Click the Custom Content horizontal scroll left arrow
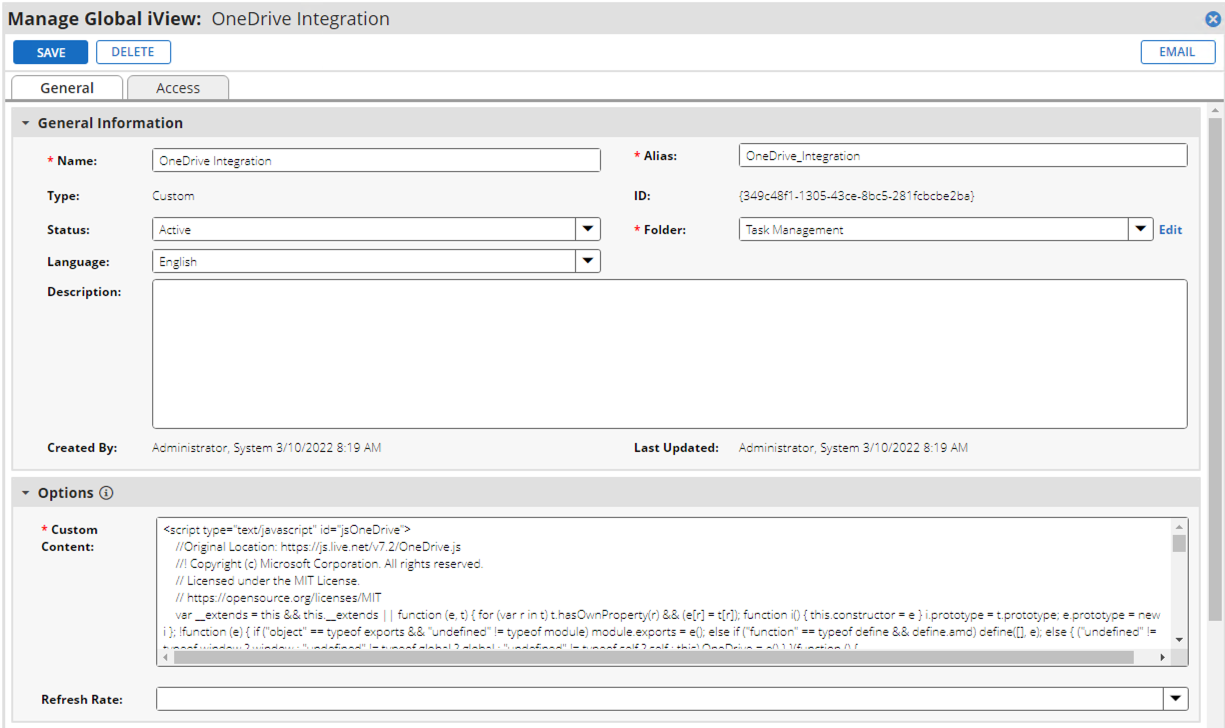The height and width of the screenshot is (728, 1225). [x=165, y=657]
